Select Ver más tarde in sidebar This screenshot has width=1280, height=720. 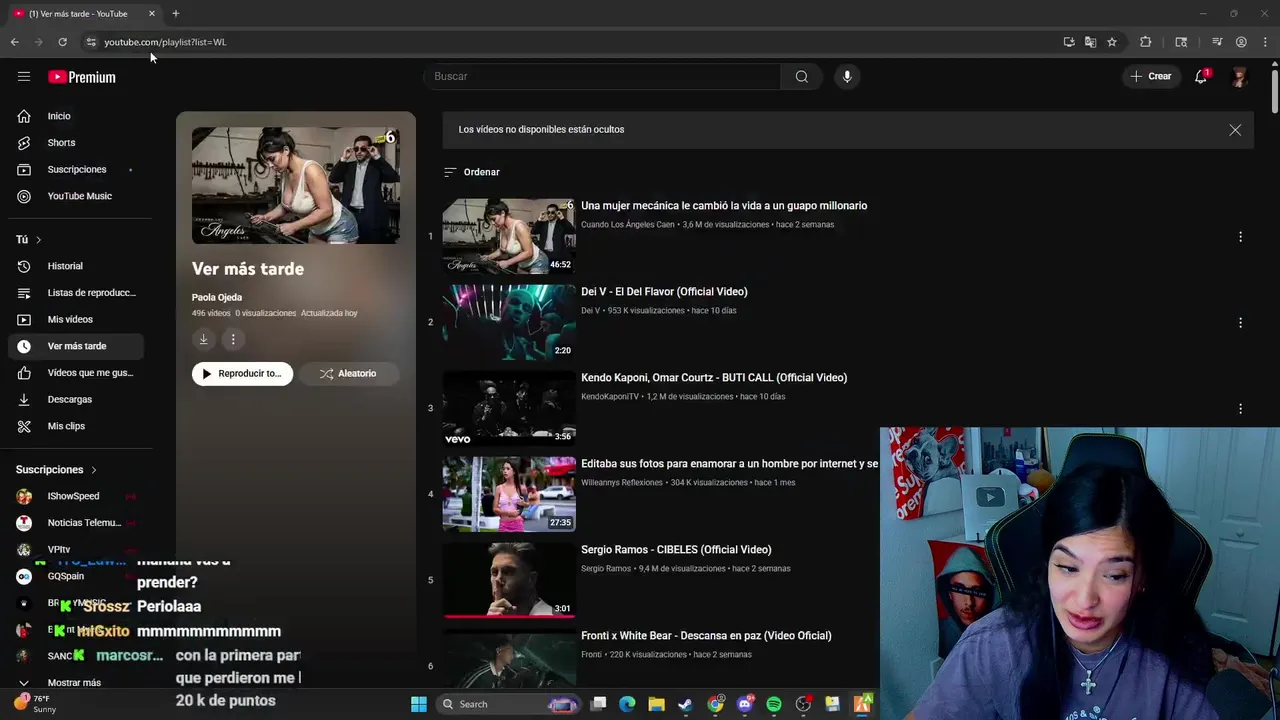76,346
